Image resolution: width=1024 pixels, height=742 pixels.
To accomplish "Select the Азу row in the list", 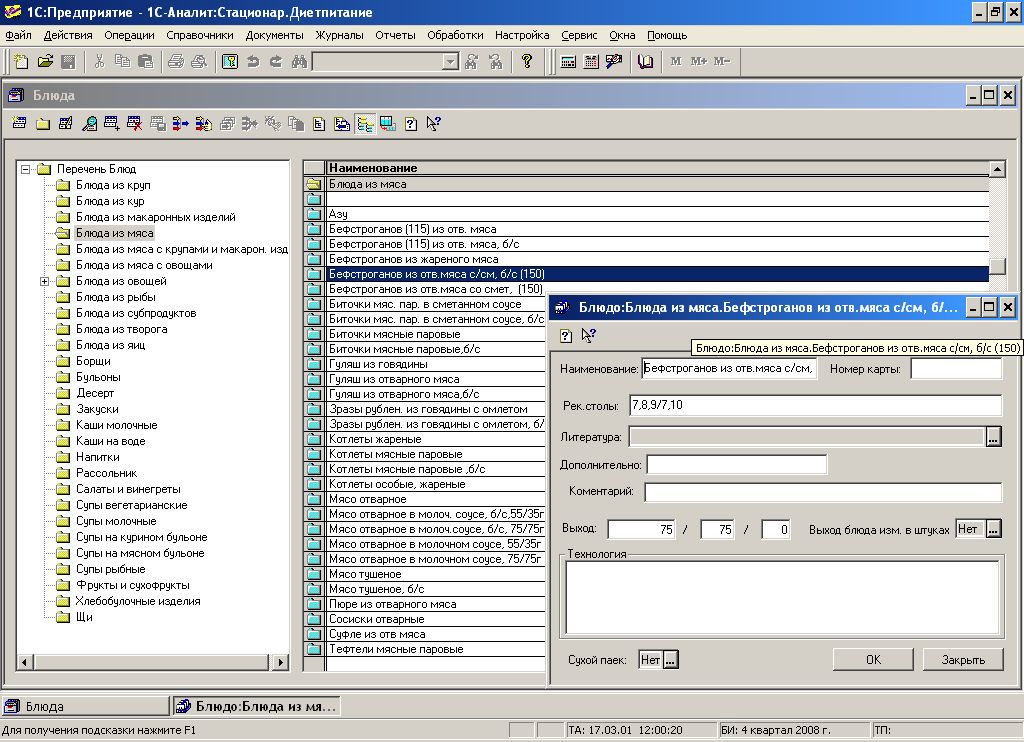I will tap(658, 214).
